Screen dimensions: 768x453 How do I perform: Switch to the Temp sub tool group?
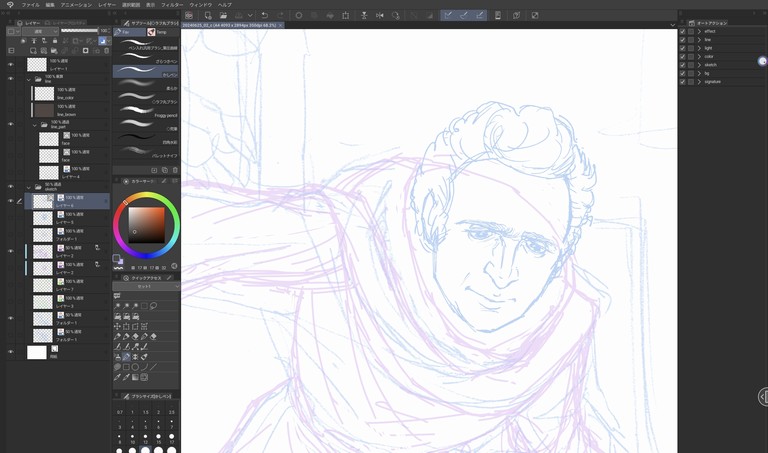click(x=159, y=32)
